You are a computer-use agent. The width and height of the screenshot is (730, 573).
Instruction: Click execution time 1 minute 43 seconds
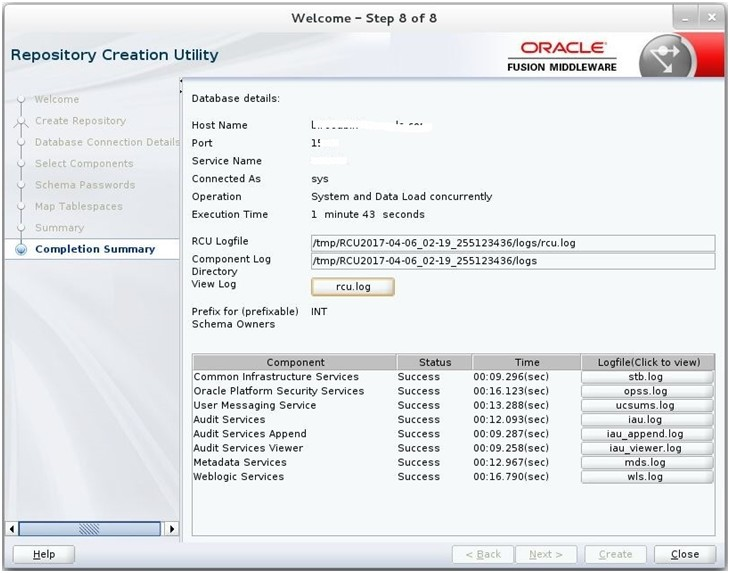coord(368,215)
